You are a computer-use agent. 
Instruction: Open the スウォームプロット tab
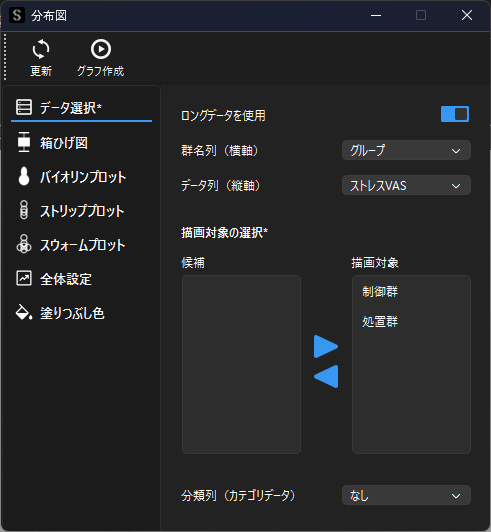81,245
